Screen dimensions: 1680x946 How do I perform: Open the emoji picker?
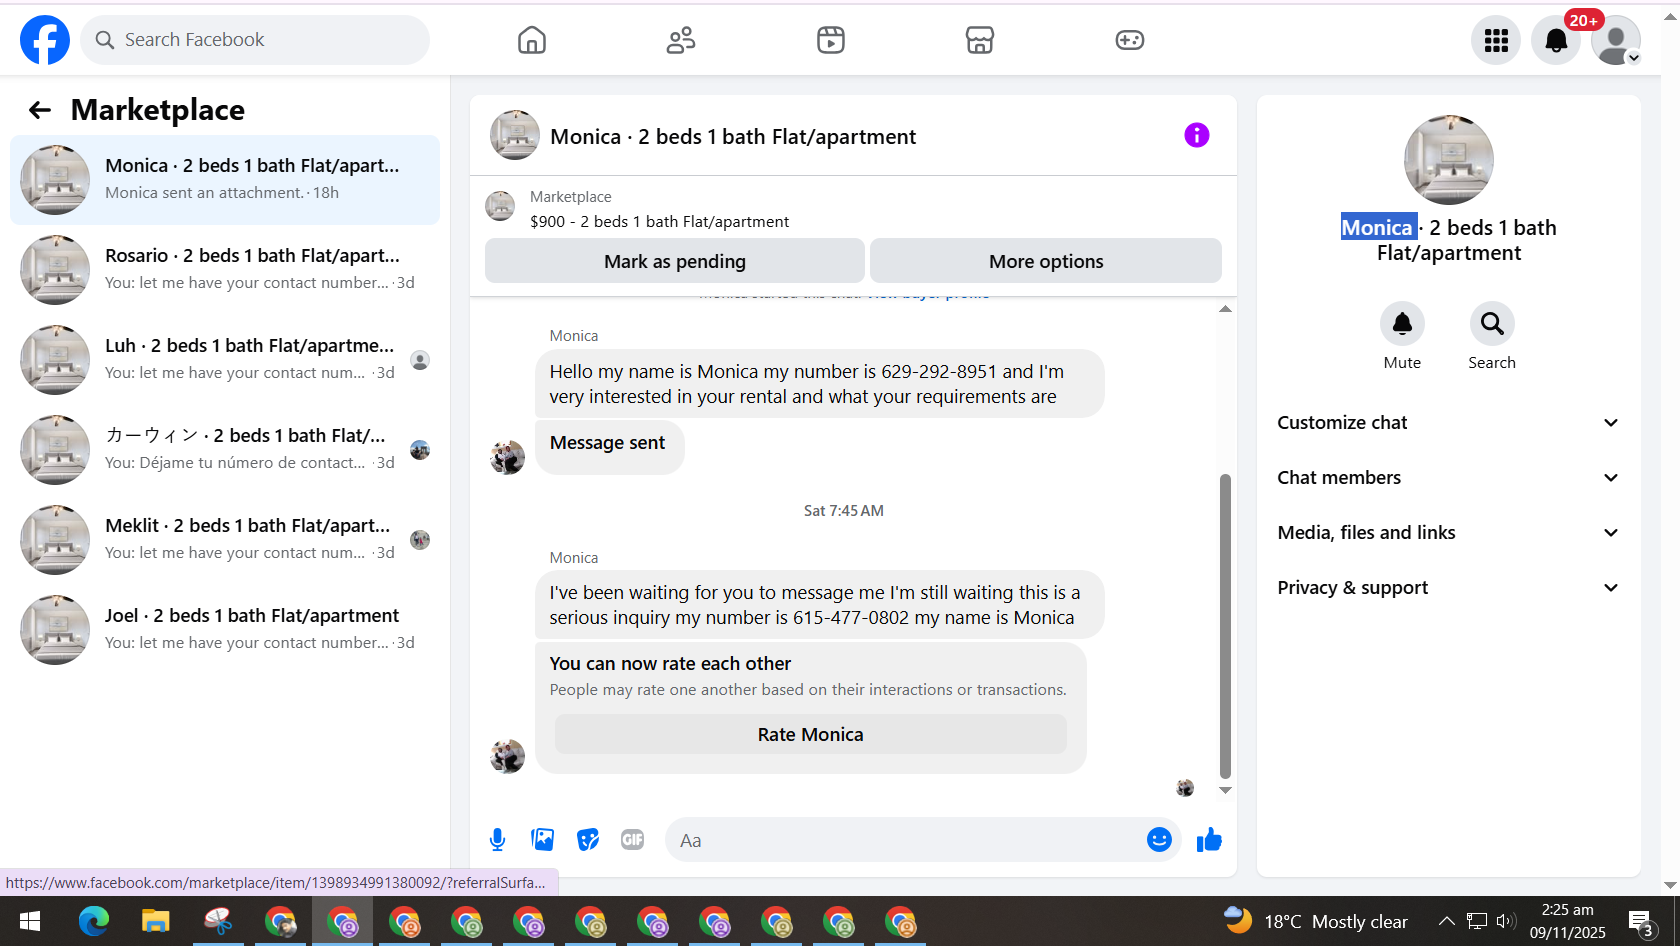click(x=1159, y=840)
